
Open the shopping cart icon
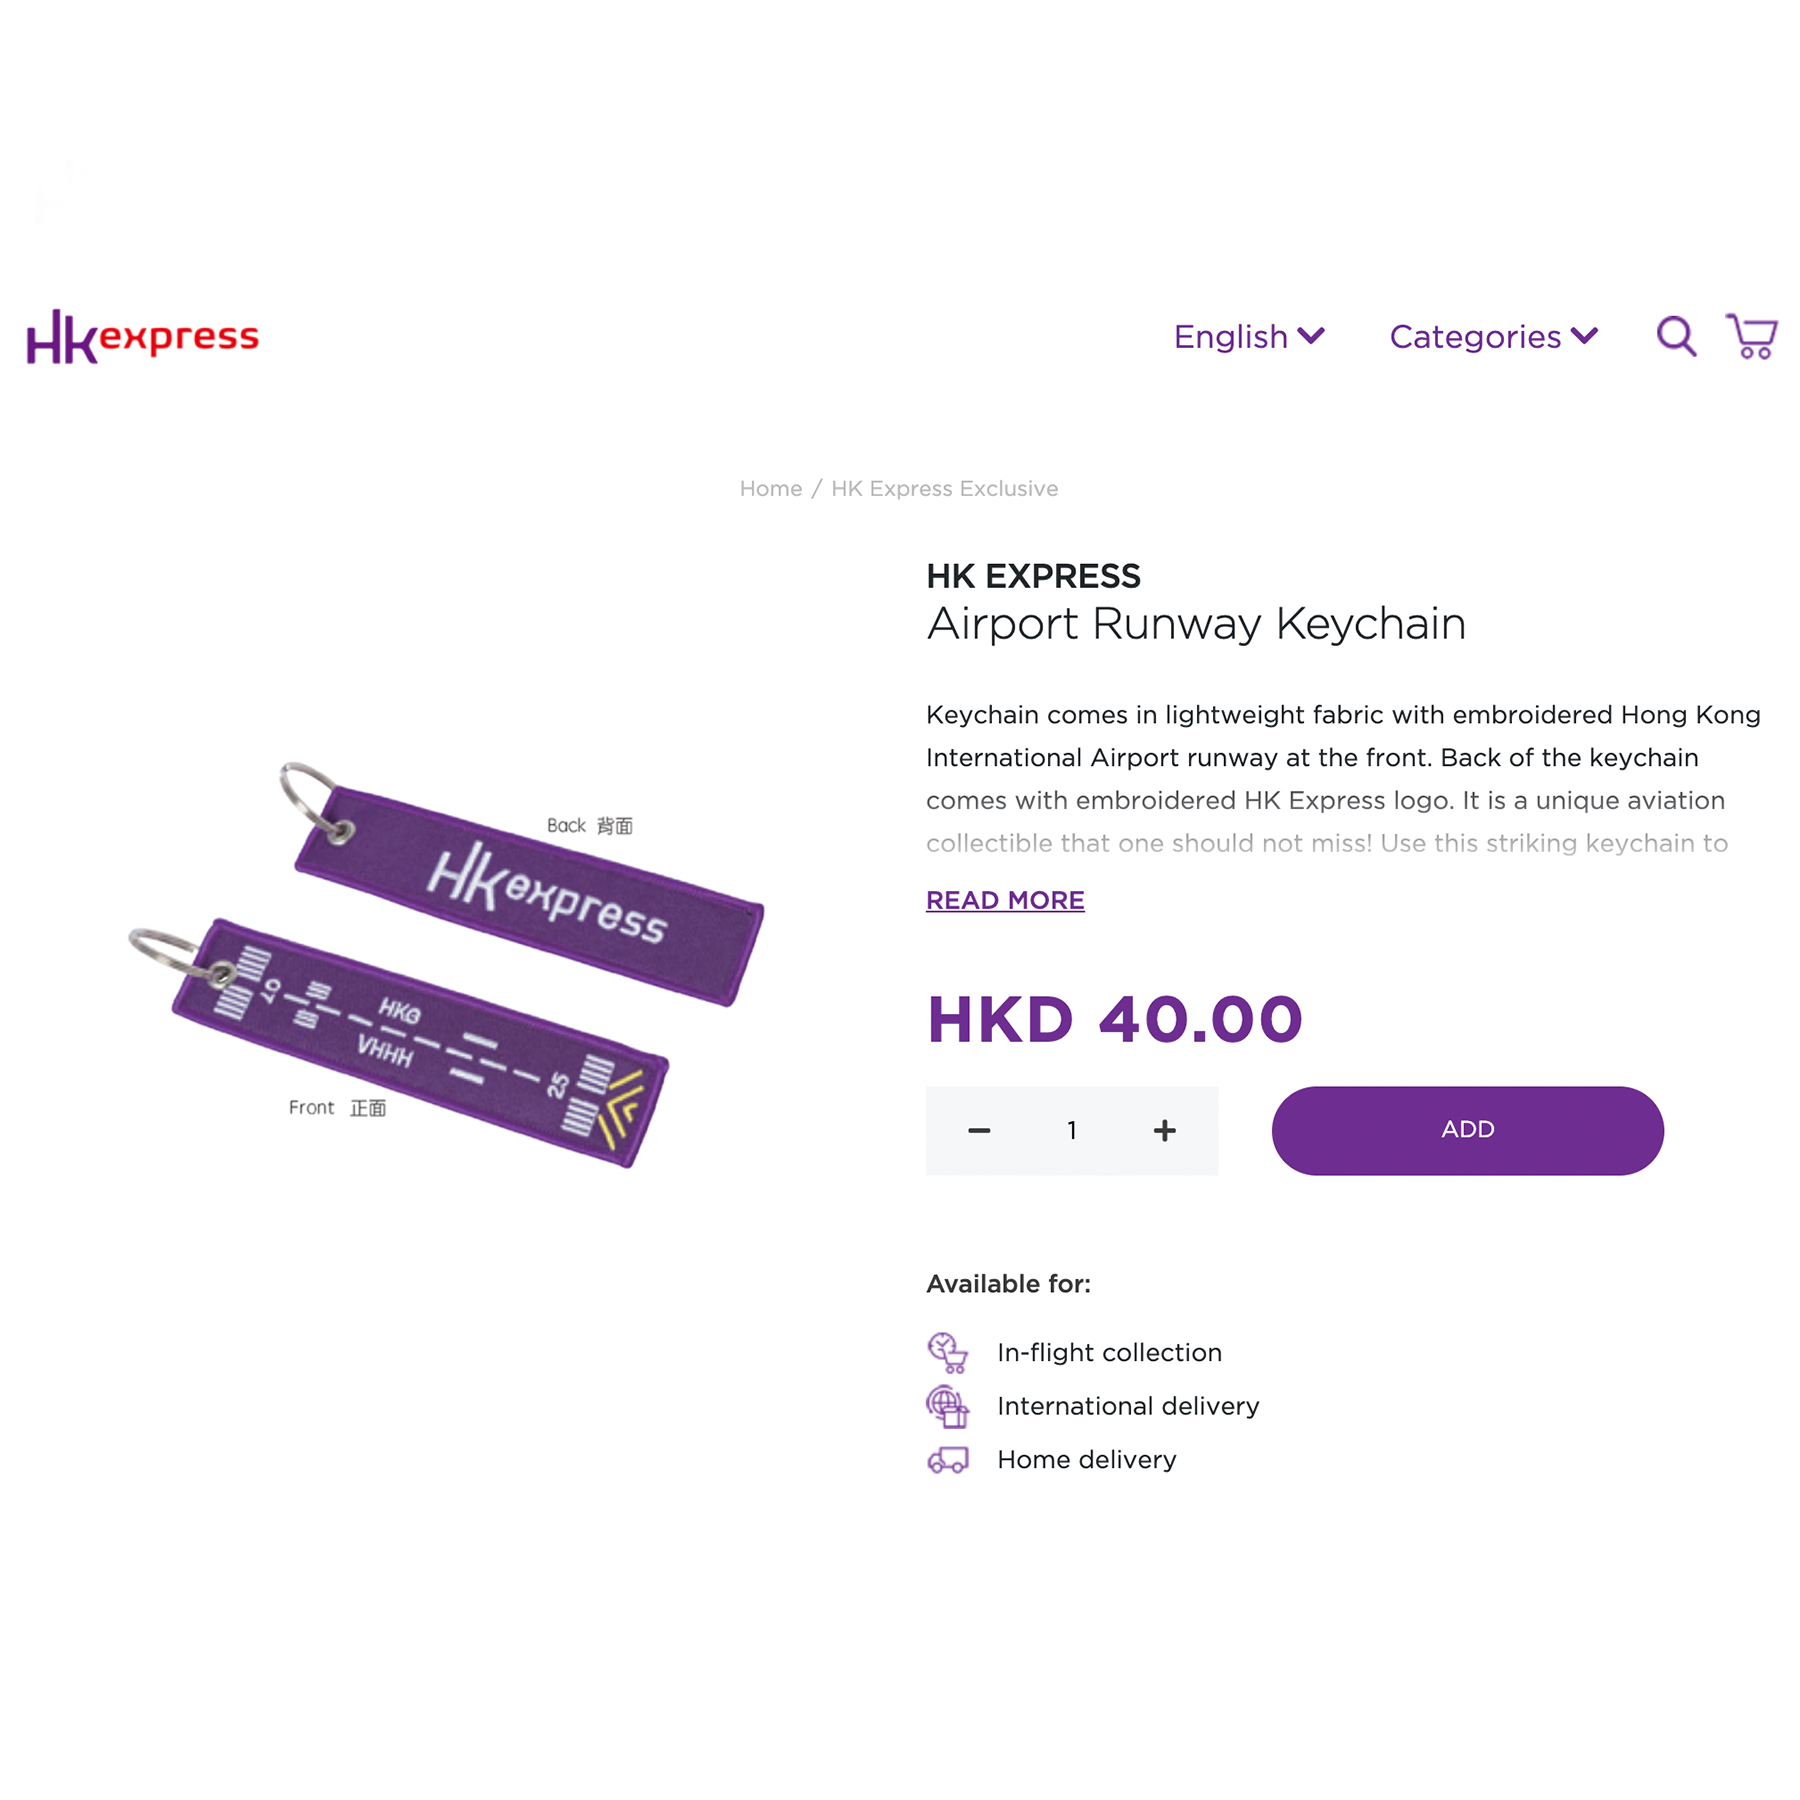tap(1751, 336)
